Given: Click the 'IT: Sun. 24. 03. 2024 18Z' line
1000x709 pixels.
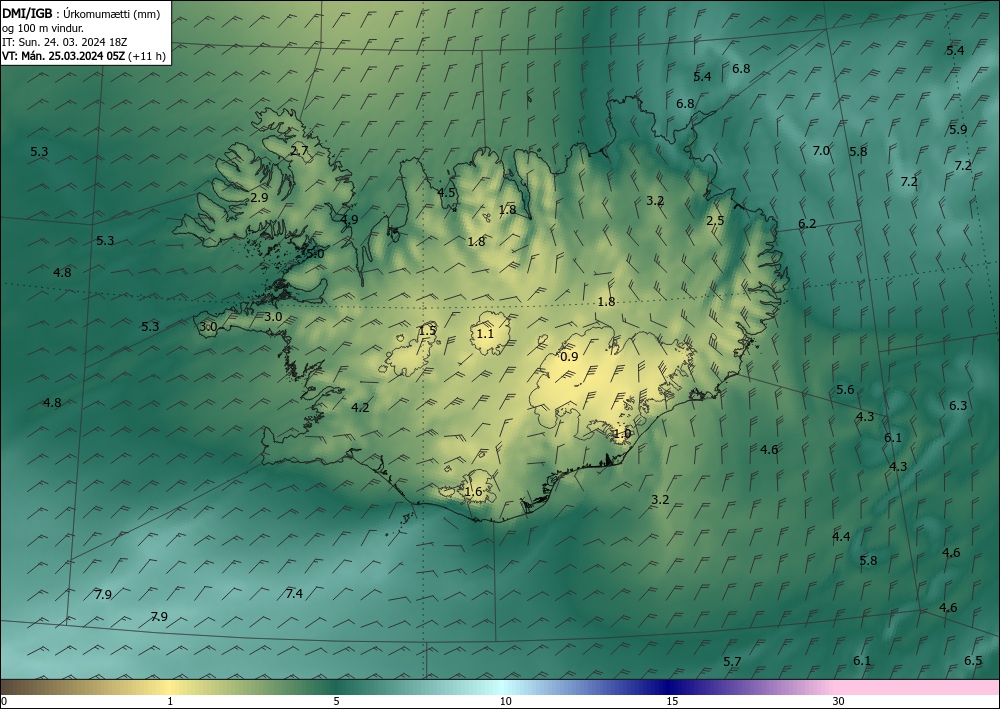Looking at the screenshot, I should pos(65,42).
